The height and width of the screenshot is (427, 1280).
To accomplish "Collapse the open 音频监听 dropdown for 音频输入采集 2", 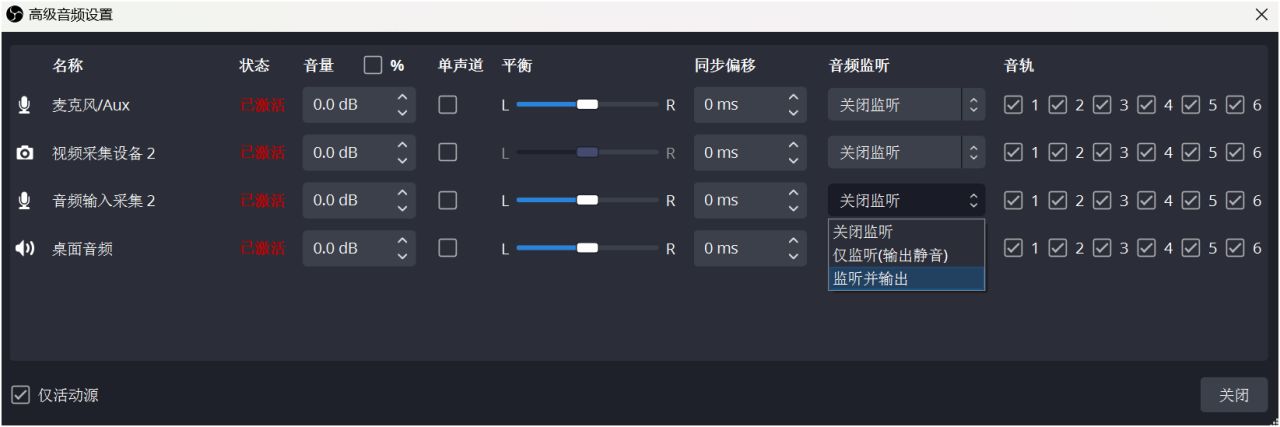I will coord(905,201).
